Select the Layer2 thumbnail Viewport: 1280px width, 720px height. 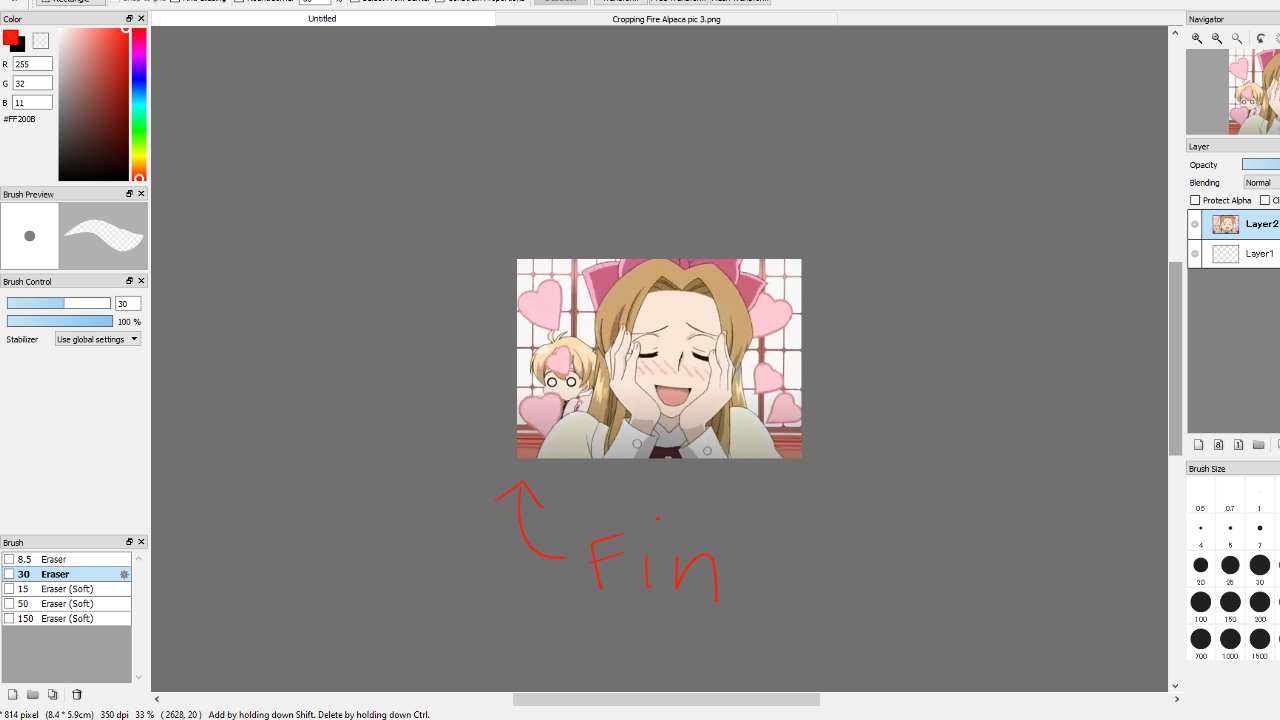1225,224
